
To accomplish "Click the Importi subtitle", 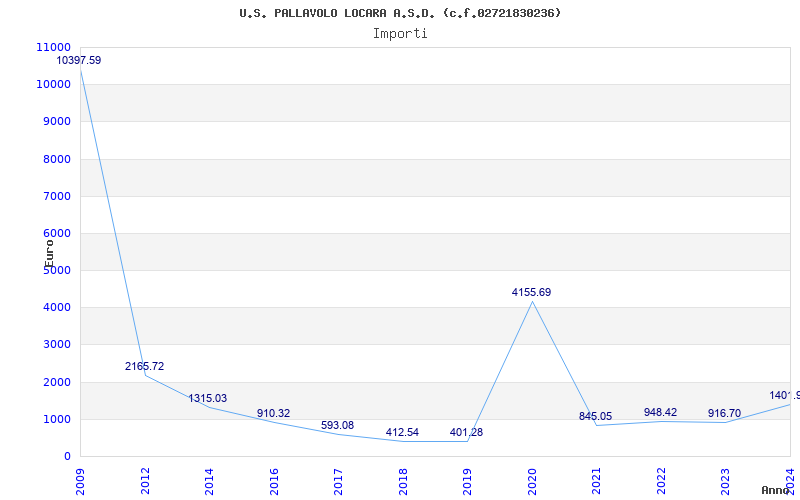I will click(x=400, y=34).
